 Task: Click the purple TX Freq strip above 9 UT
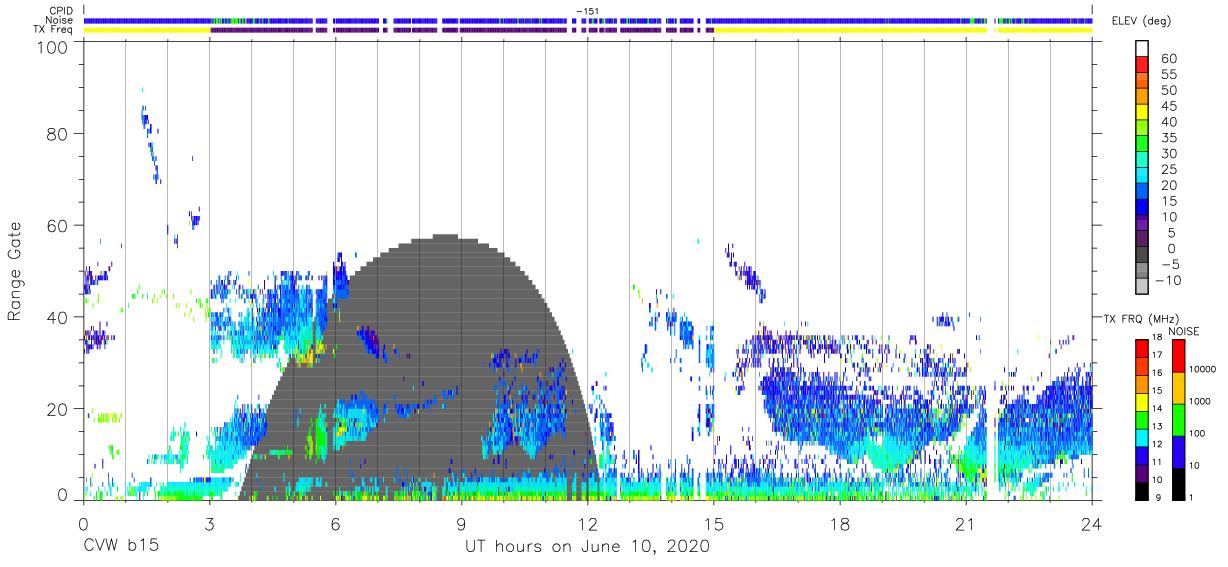tap(462, 30)
